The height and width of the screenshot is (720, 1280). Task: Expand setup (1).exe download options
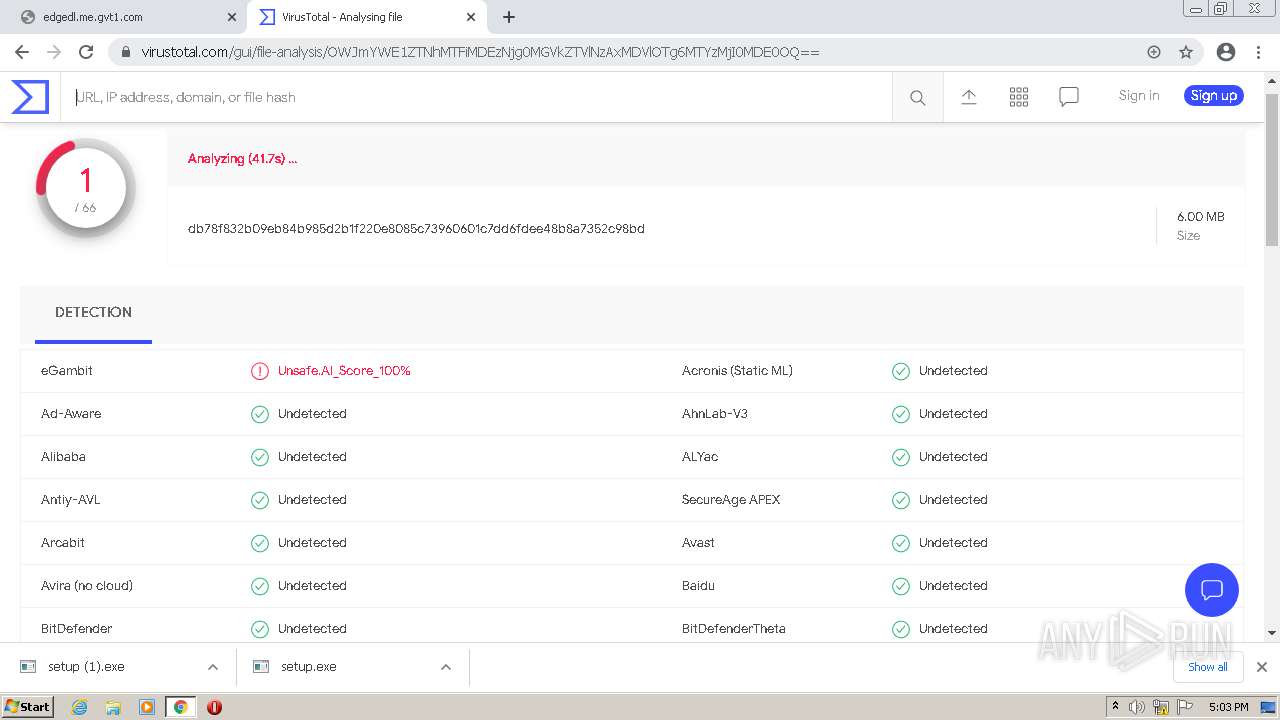[213, 667]
